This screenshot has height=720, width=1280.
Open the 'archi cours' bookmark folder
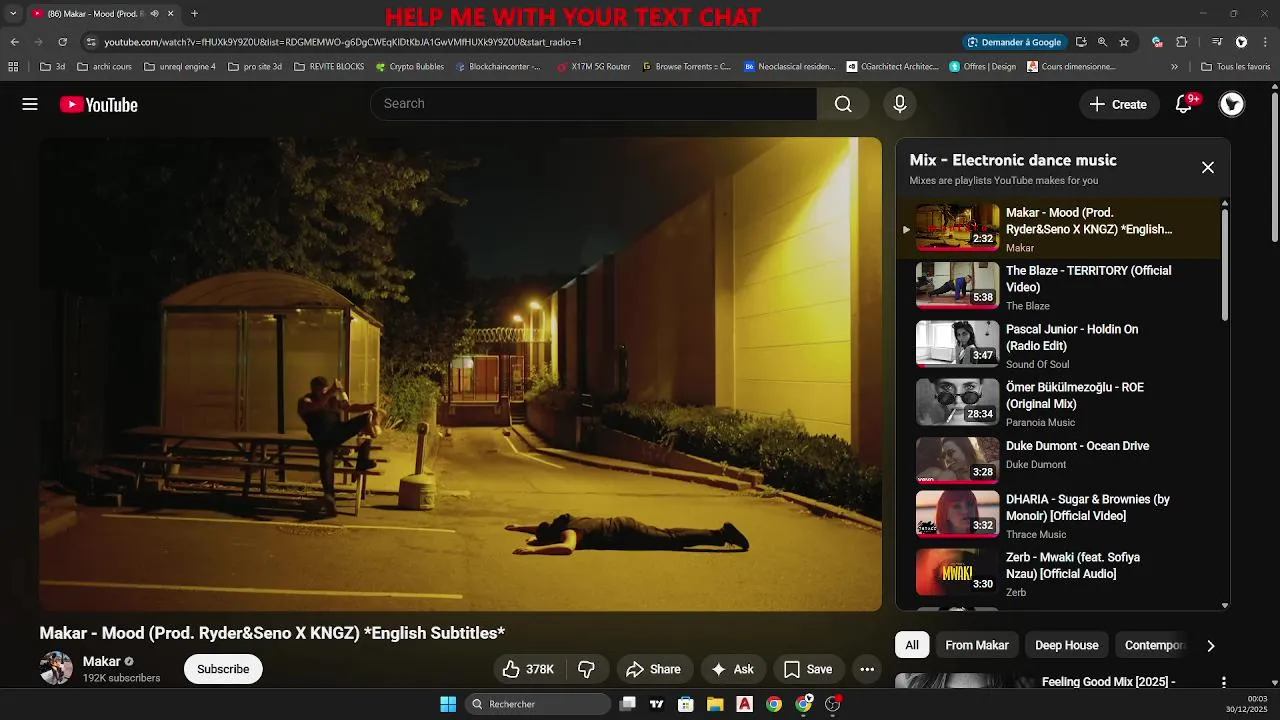(103, 67)
